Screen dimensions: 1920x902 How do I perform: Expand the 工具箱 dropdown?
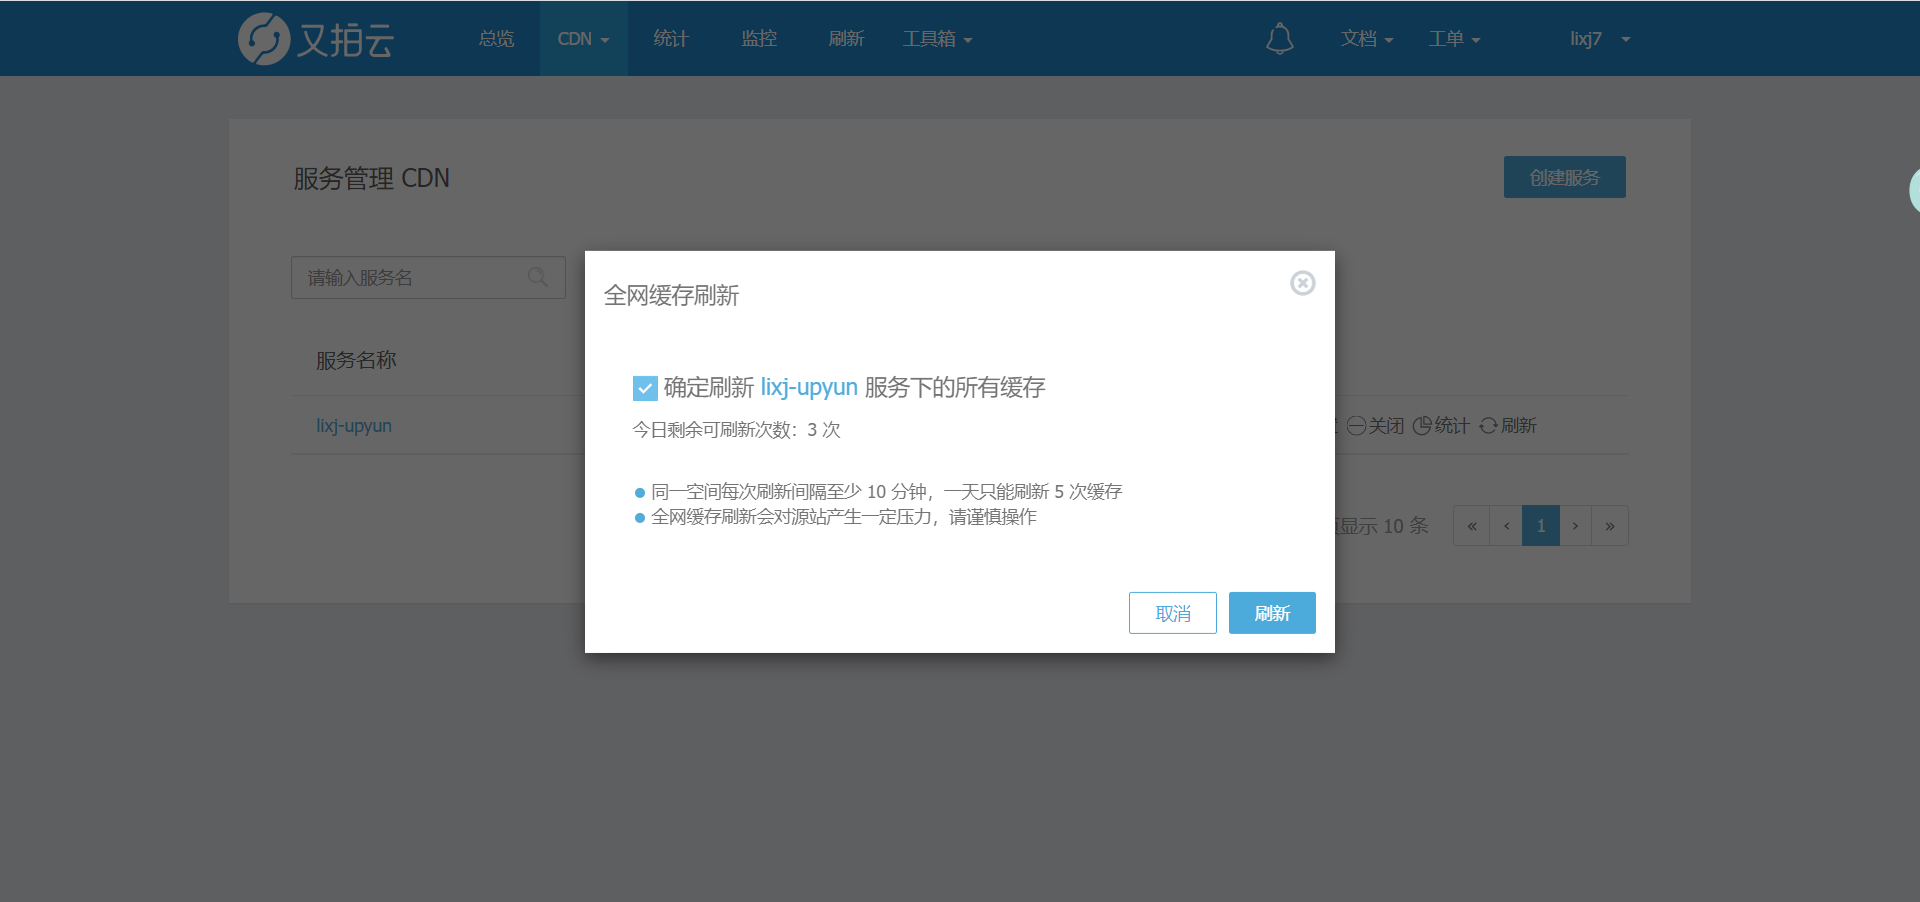point(937,39)
